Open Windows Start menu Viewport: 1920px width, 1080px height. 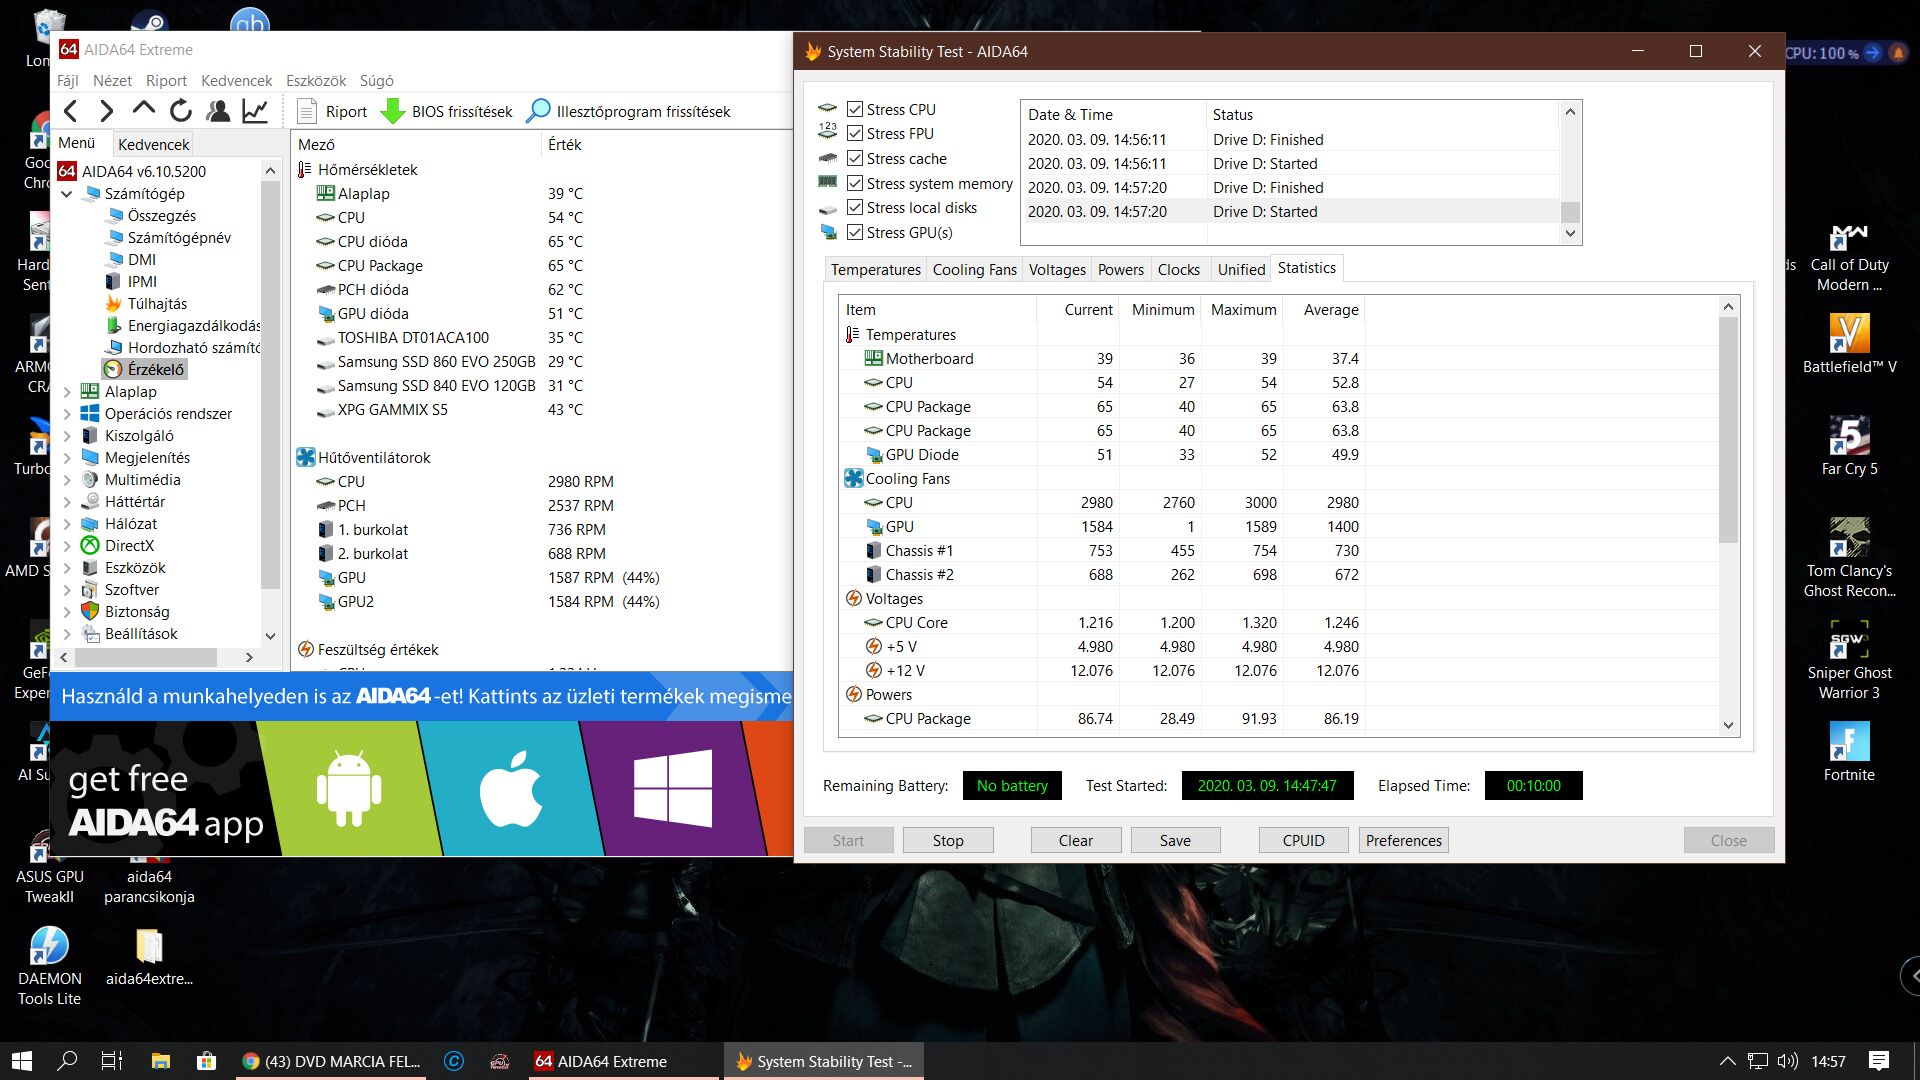click(21, 1061)
